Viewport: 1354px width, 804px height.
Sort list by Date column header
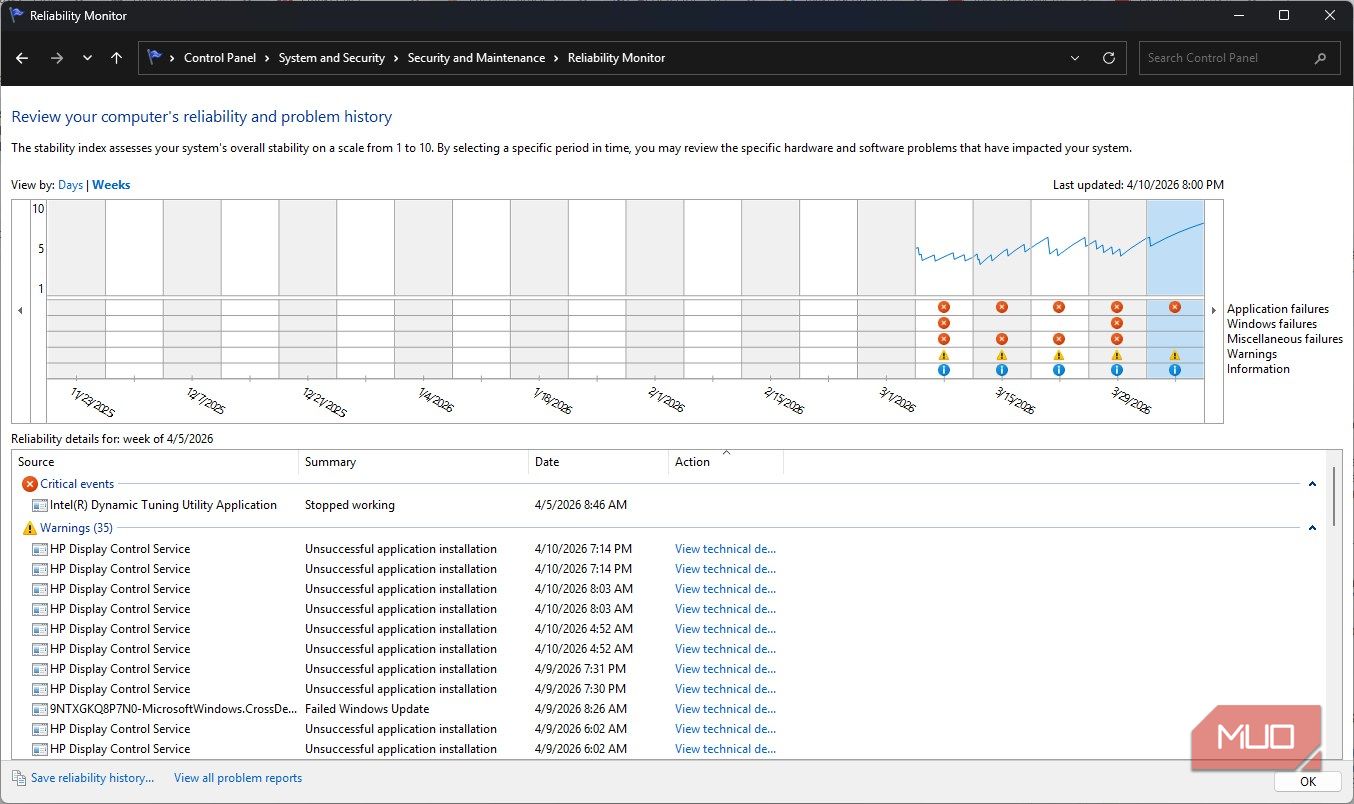[598, 462]
